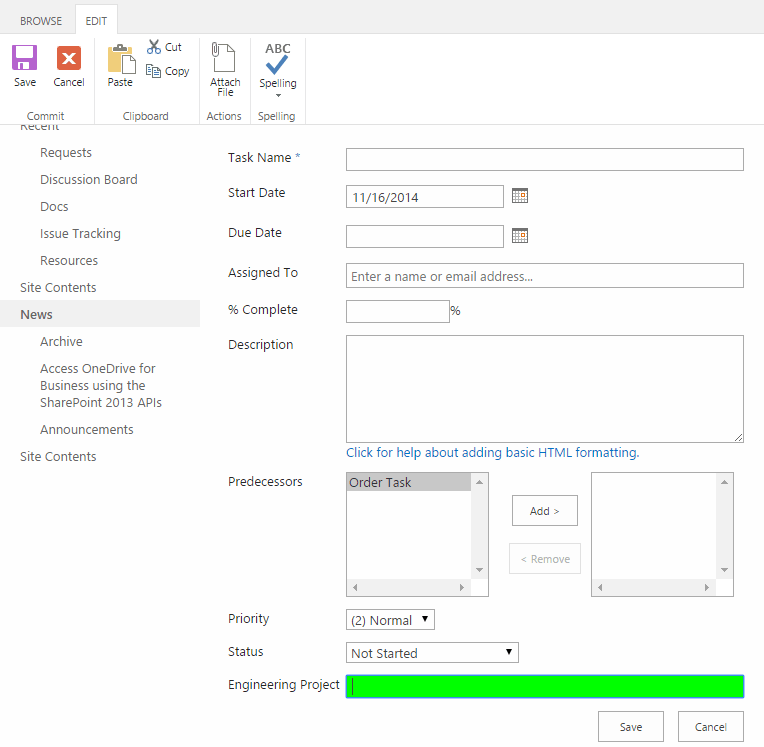764x747 pixels.
Task: Click the Add > predecessors button
Action: coord(544,511)
